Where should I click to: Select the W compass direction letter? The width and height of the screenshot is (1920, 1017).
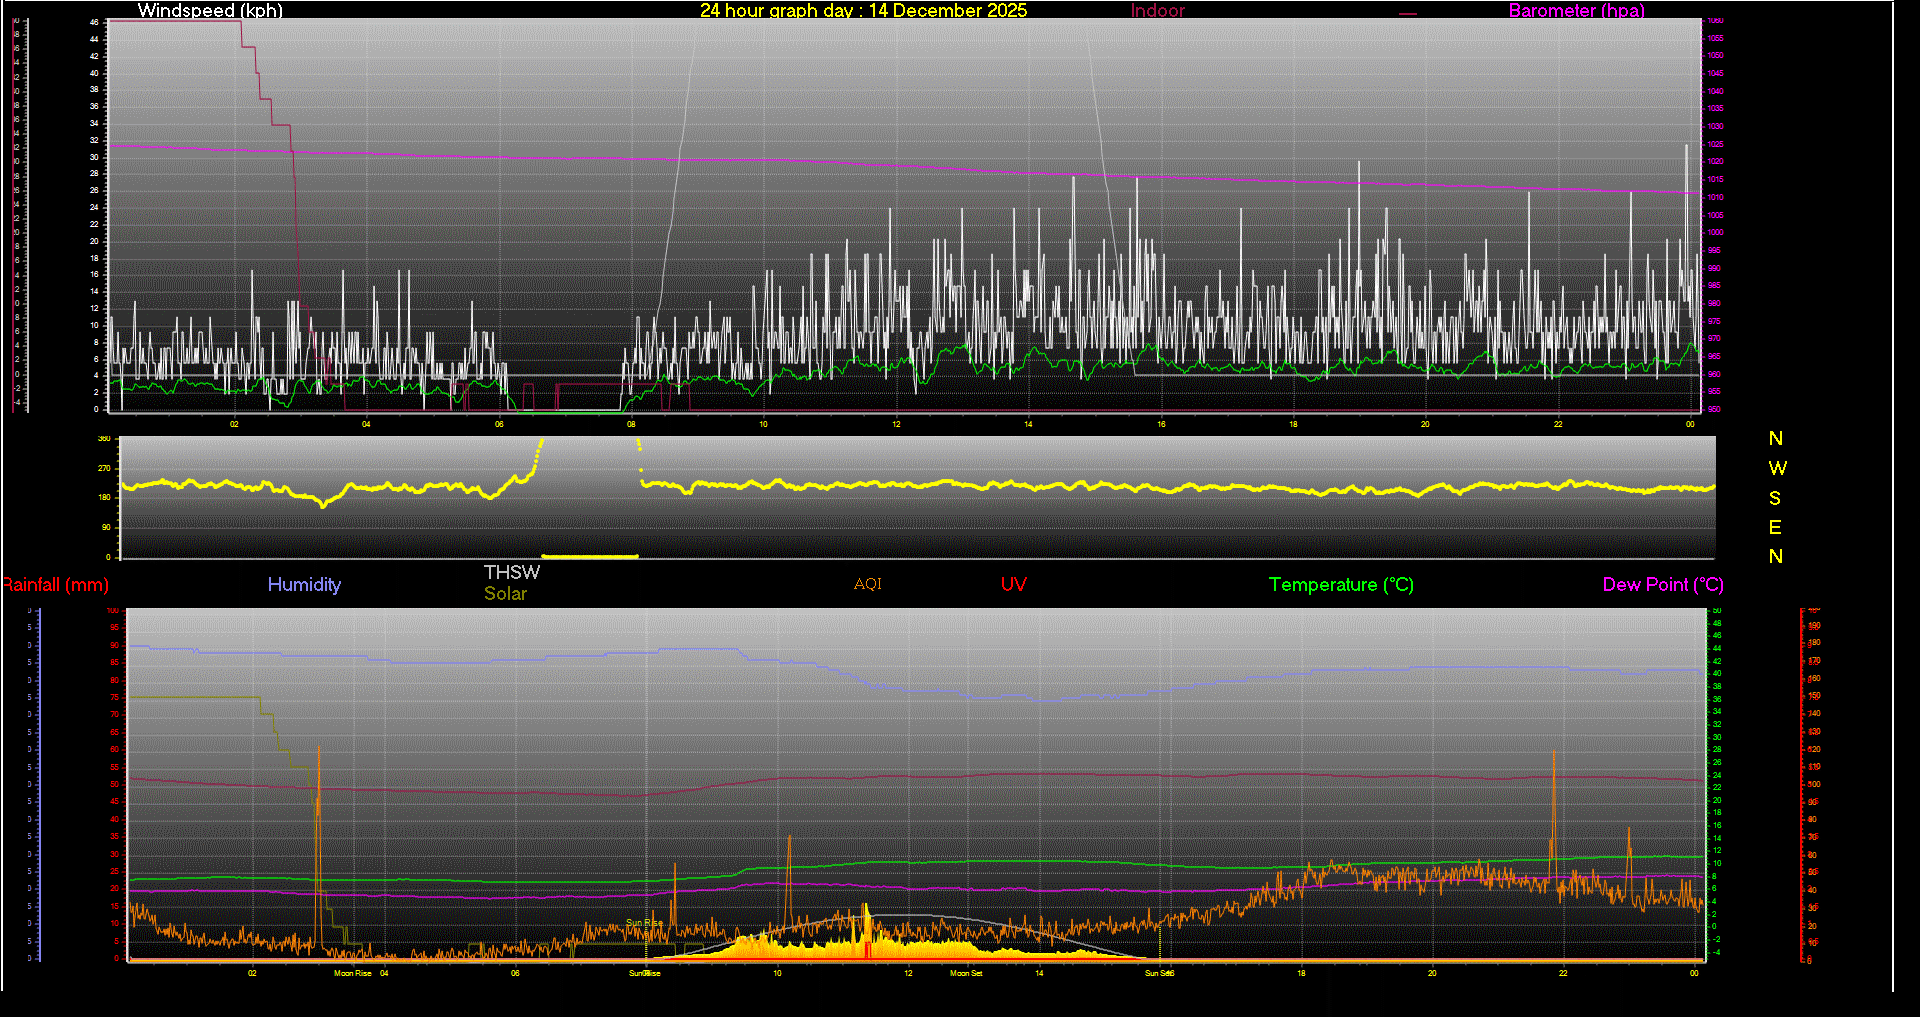point(1777,468)
